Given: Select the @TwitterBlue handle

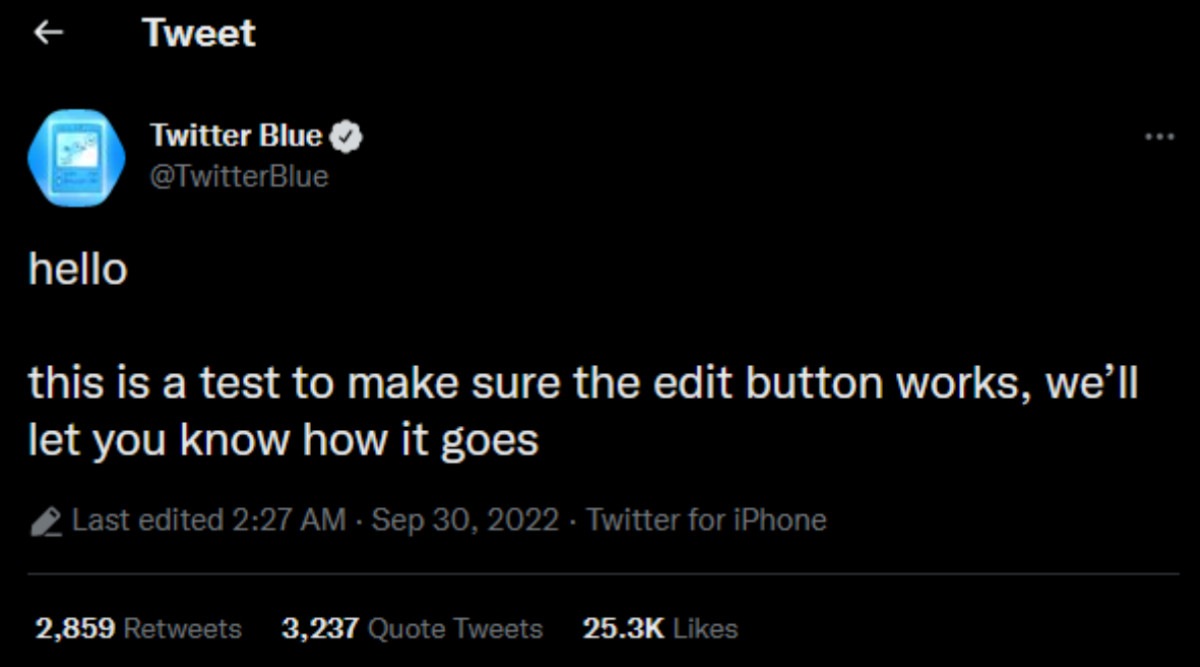Looking at the screenshot, I should pyautogui.click(x=240, y=176).
